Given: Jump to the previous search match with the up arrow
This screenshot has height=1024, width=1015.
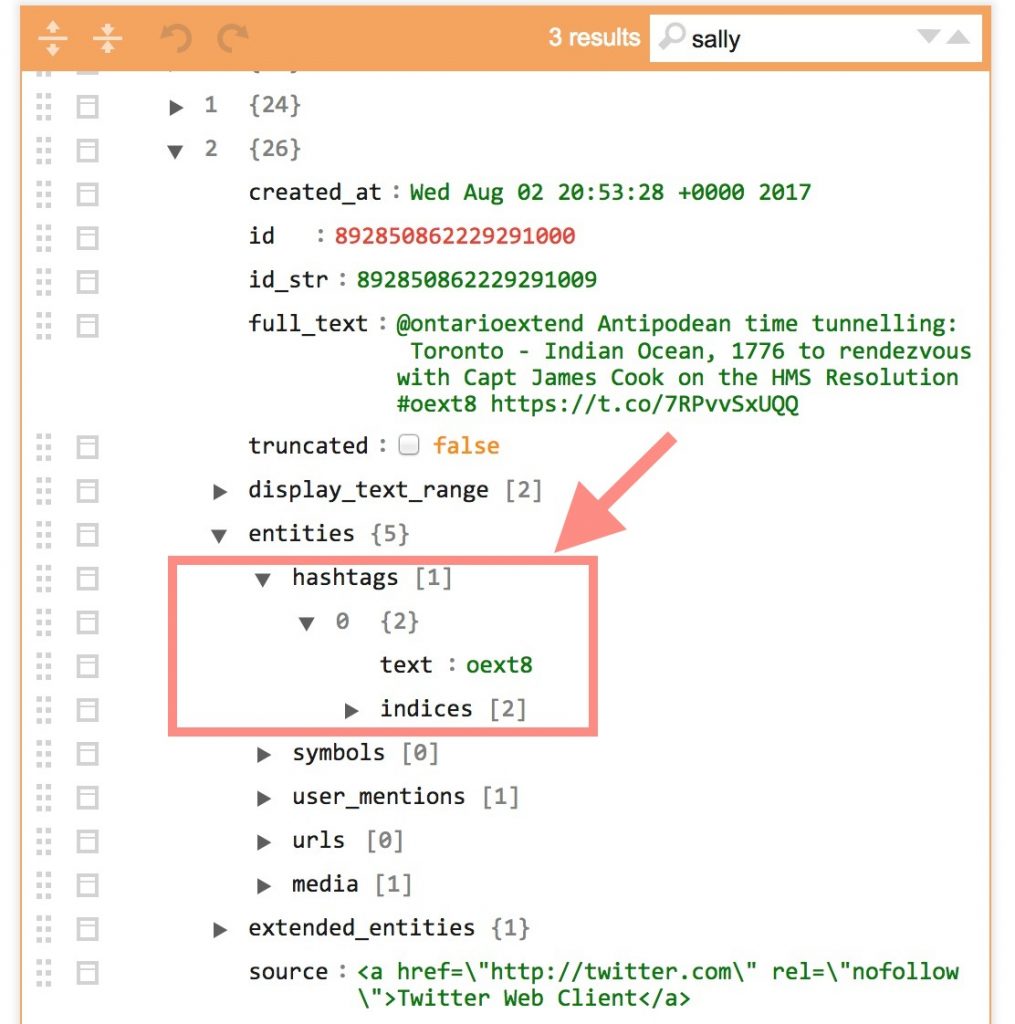Looking at the screenshot, I should click(958, 38).
